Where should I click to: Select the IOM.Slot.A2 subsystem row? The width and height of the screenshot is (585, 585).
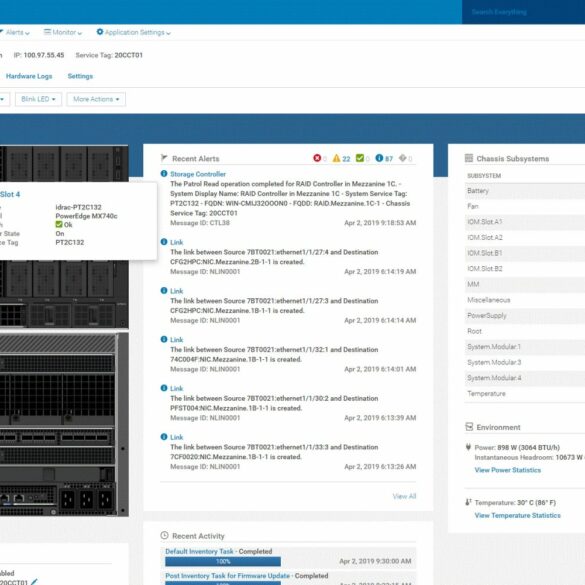pyautogui.click(x=525, y=238)
